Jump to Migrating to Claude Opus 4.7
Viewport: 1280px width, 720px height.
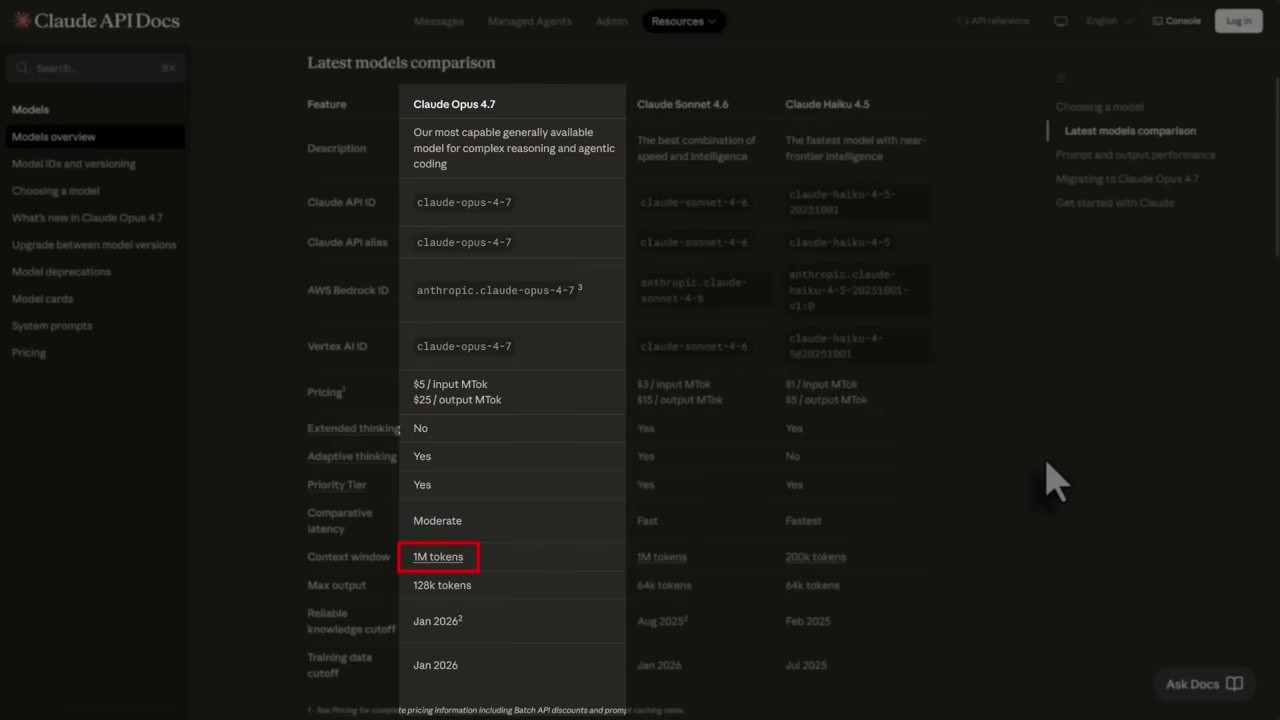[1127, 179]
